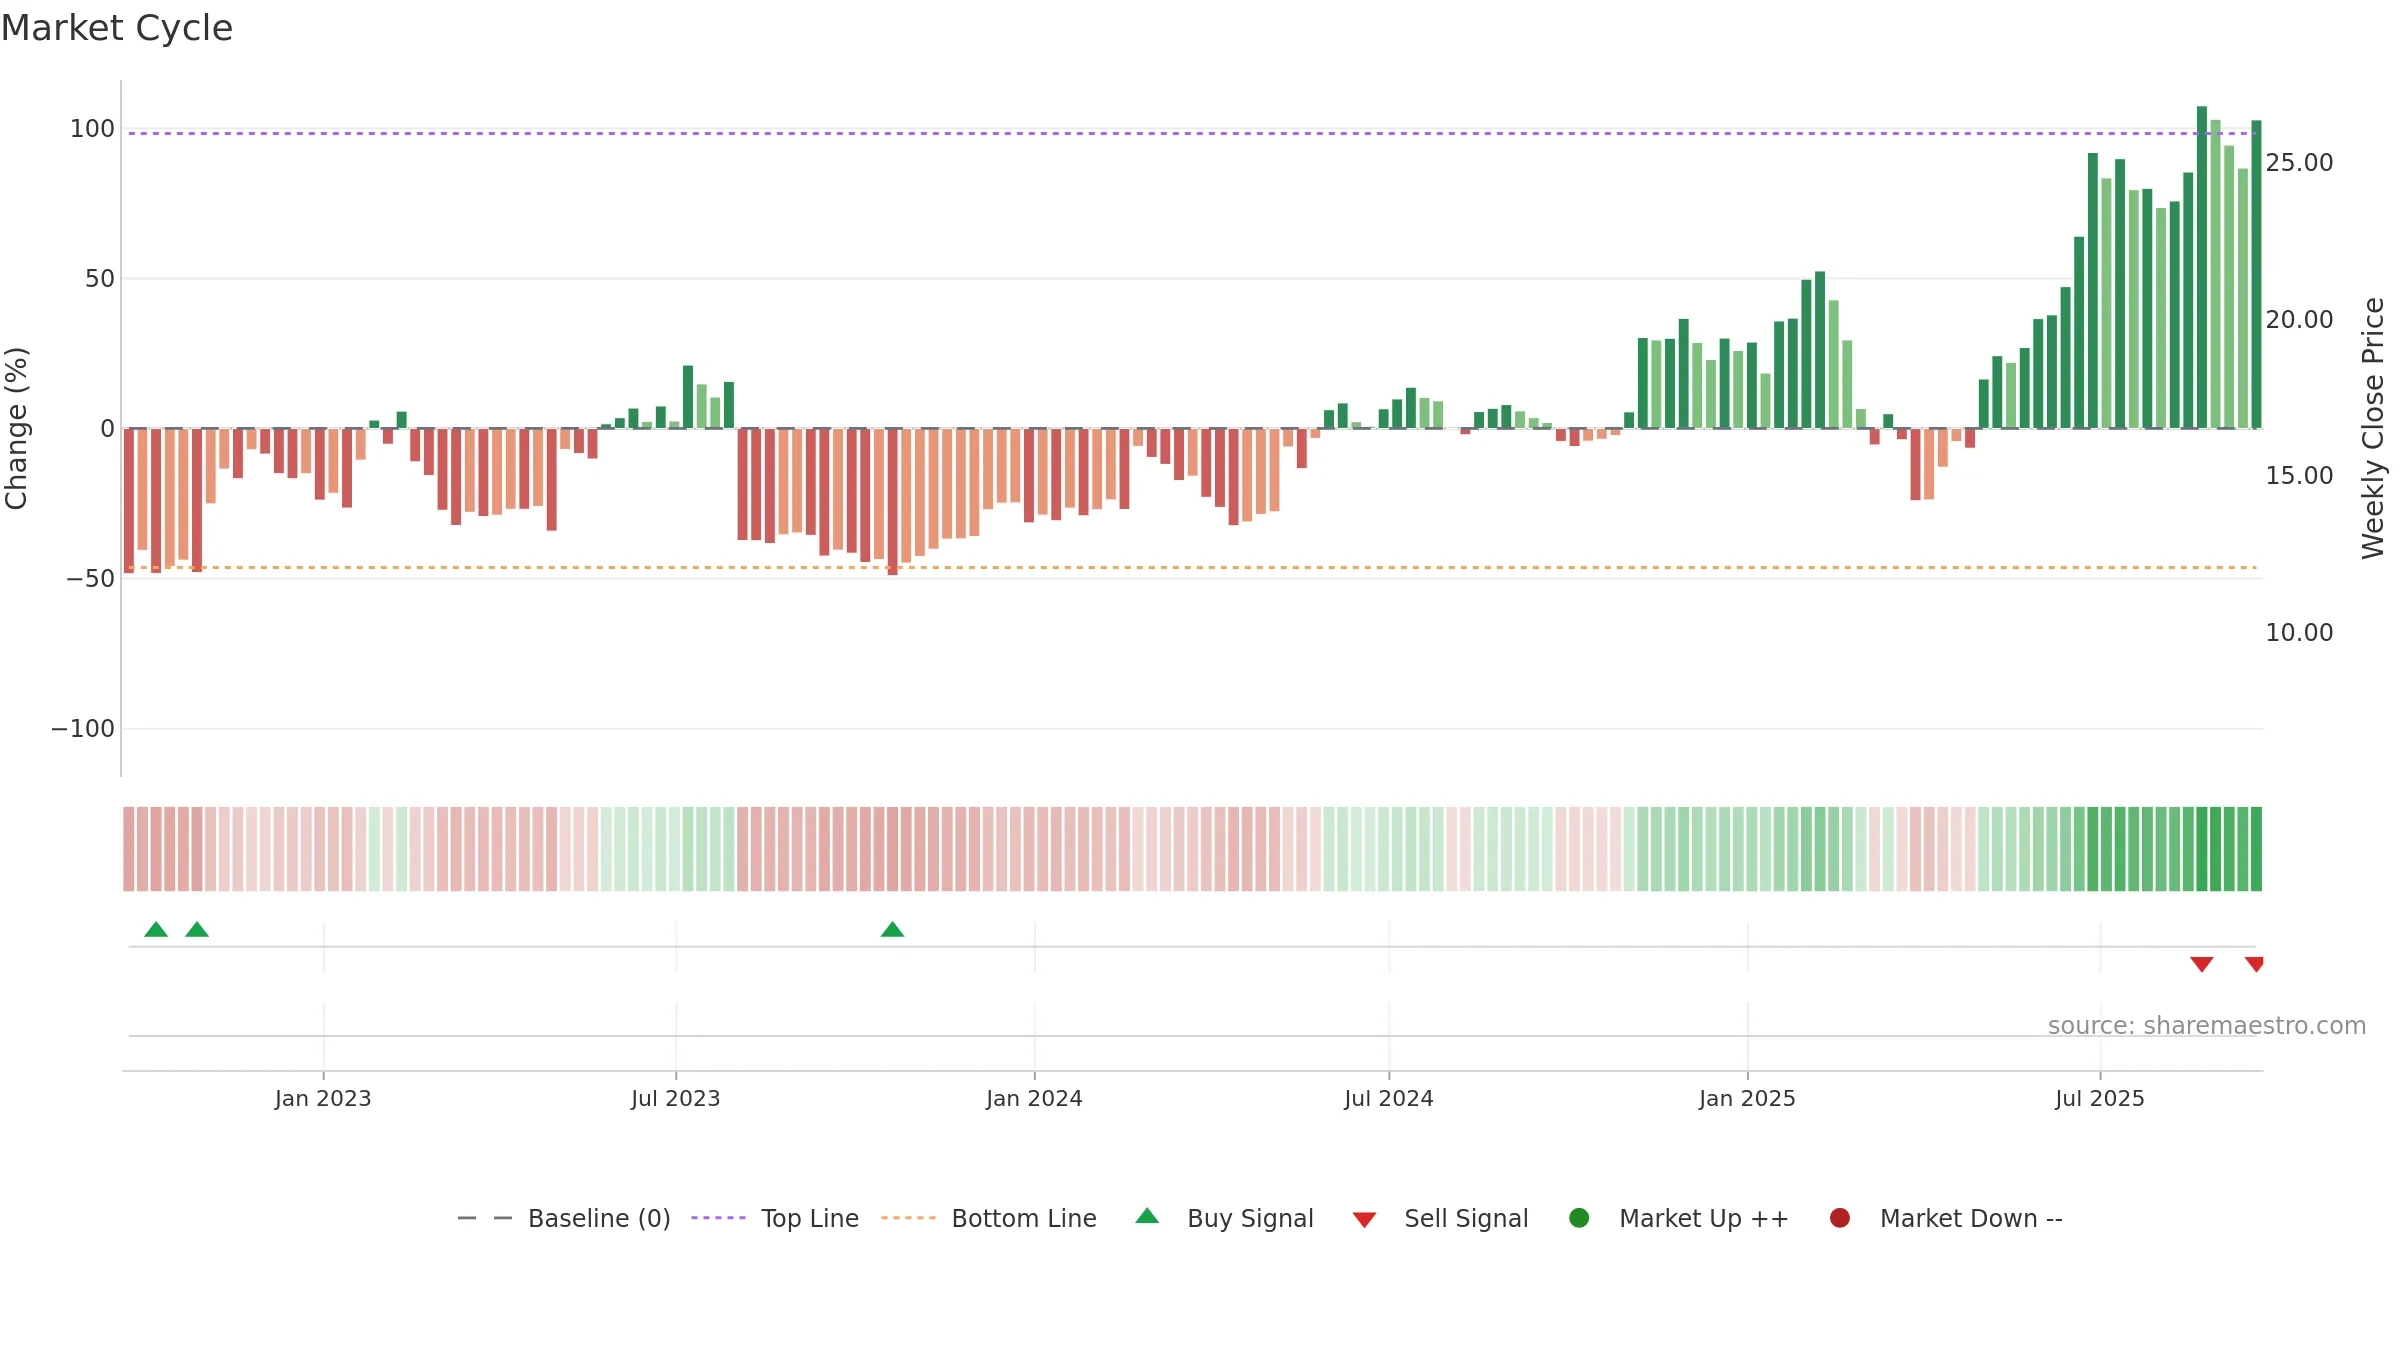Toggle the Top Line legend entry

(775, 1218)
